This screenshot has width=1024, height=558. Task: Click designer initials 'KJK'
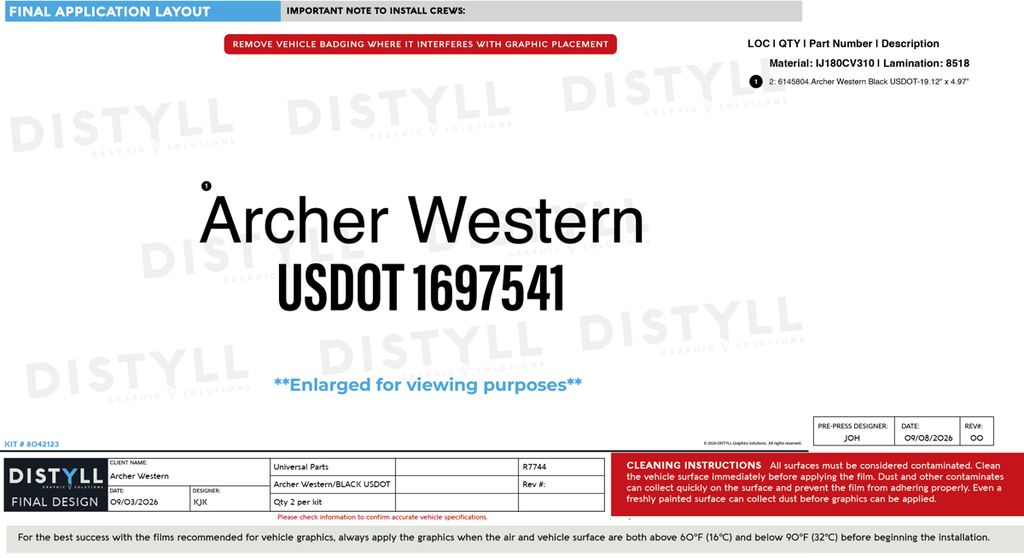[200, 502]
